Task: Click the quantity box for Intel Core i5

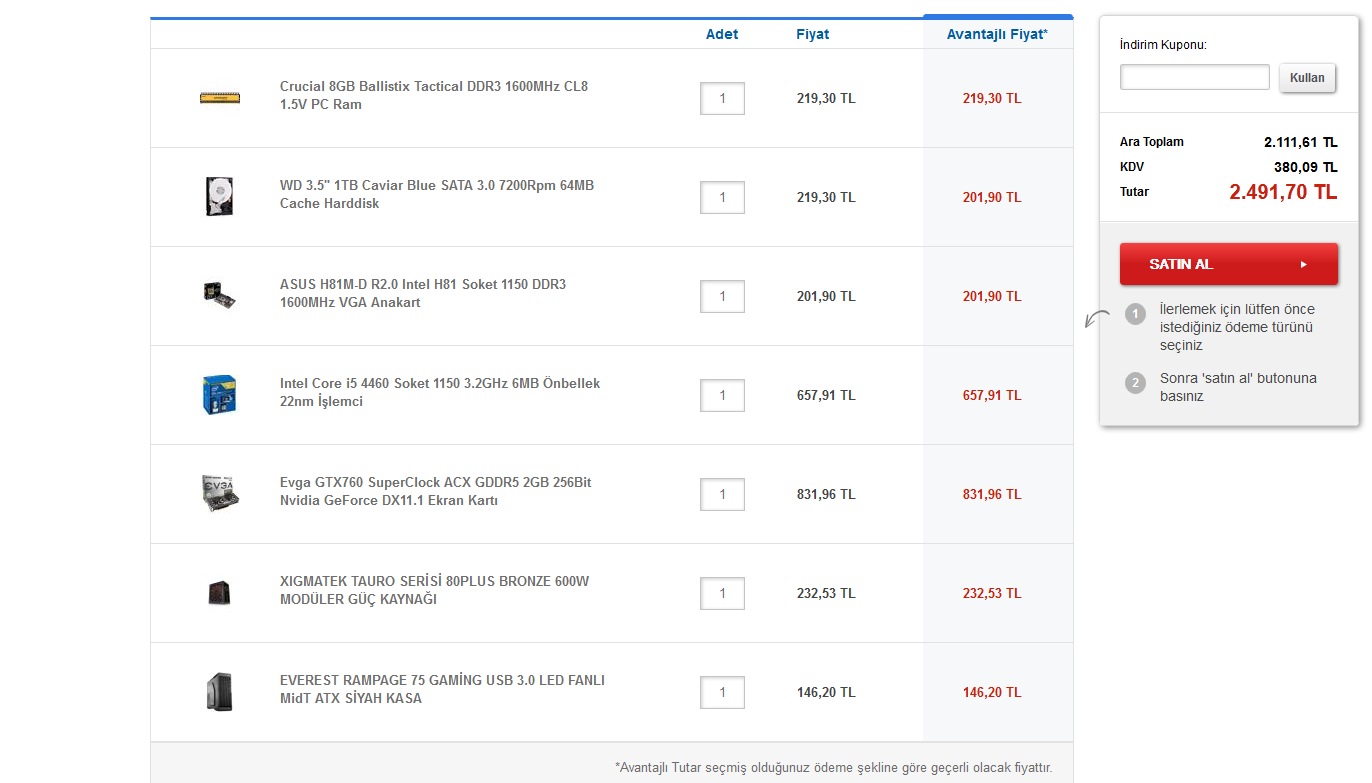Action: 722,395
